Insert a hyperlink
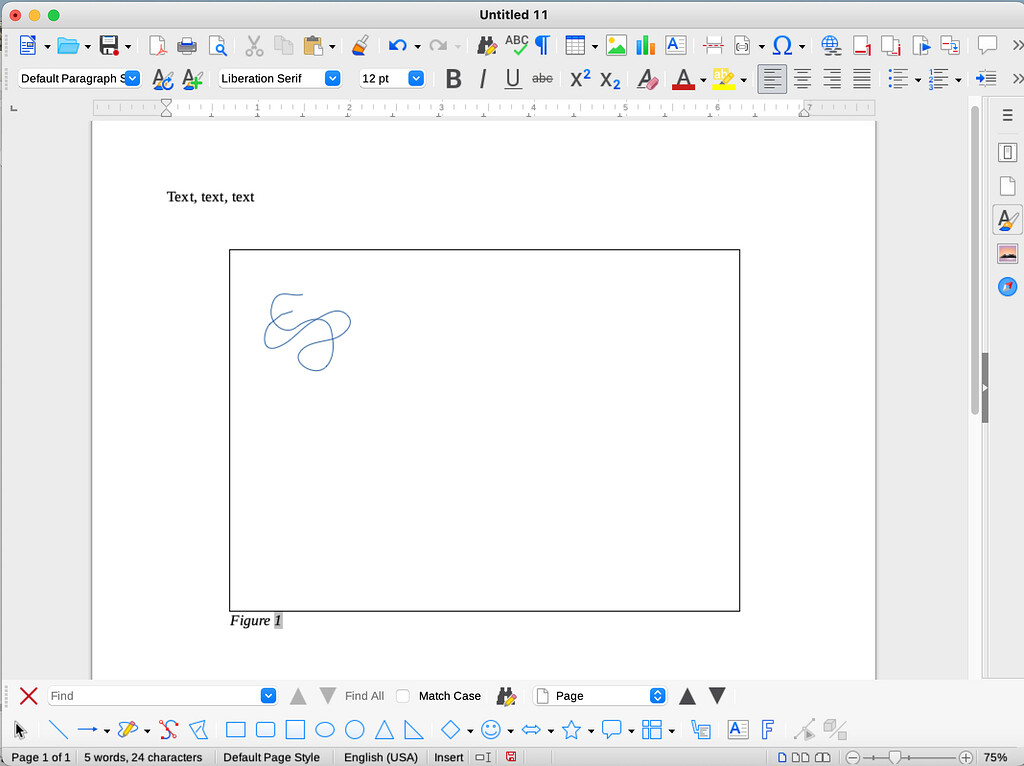The image size is (1024, 766). point(830,45)
